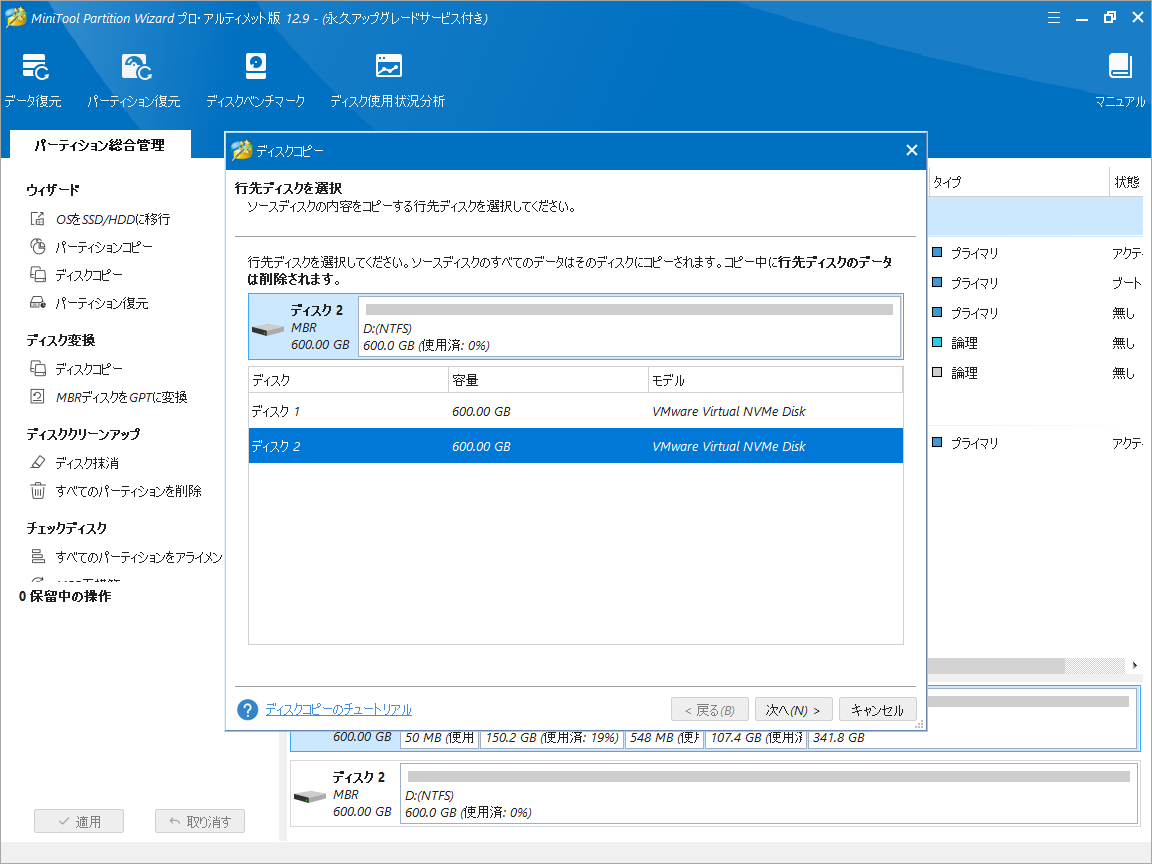The height and width of the screenshot is (864, 1152).
Task: Click the 0 保留中の操作 label
Action: click(x=65, y=596)
